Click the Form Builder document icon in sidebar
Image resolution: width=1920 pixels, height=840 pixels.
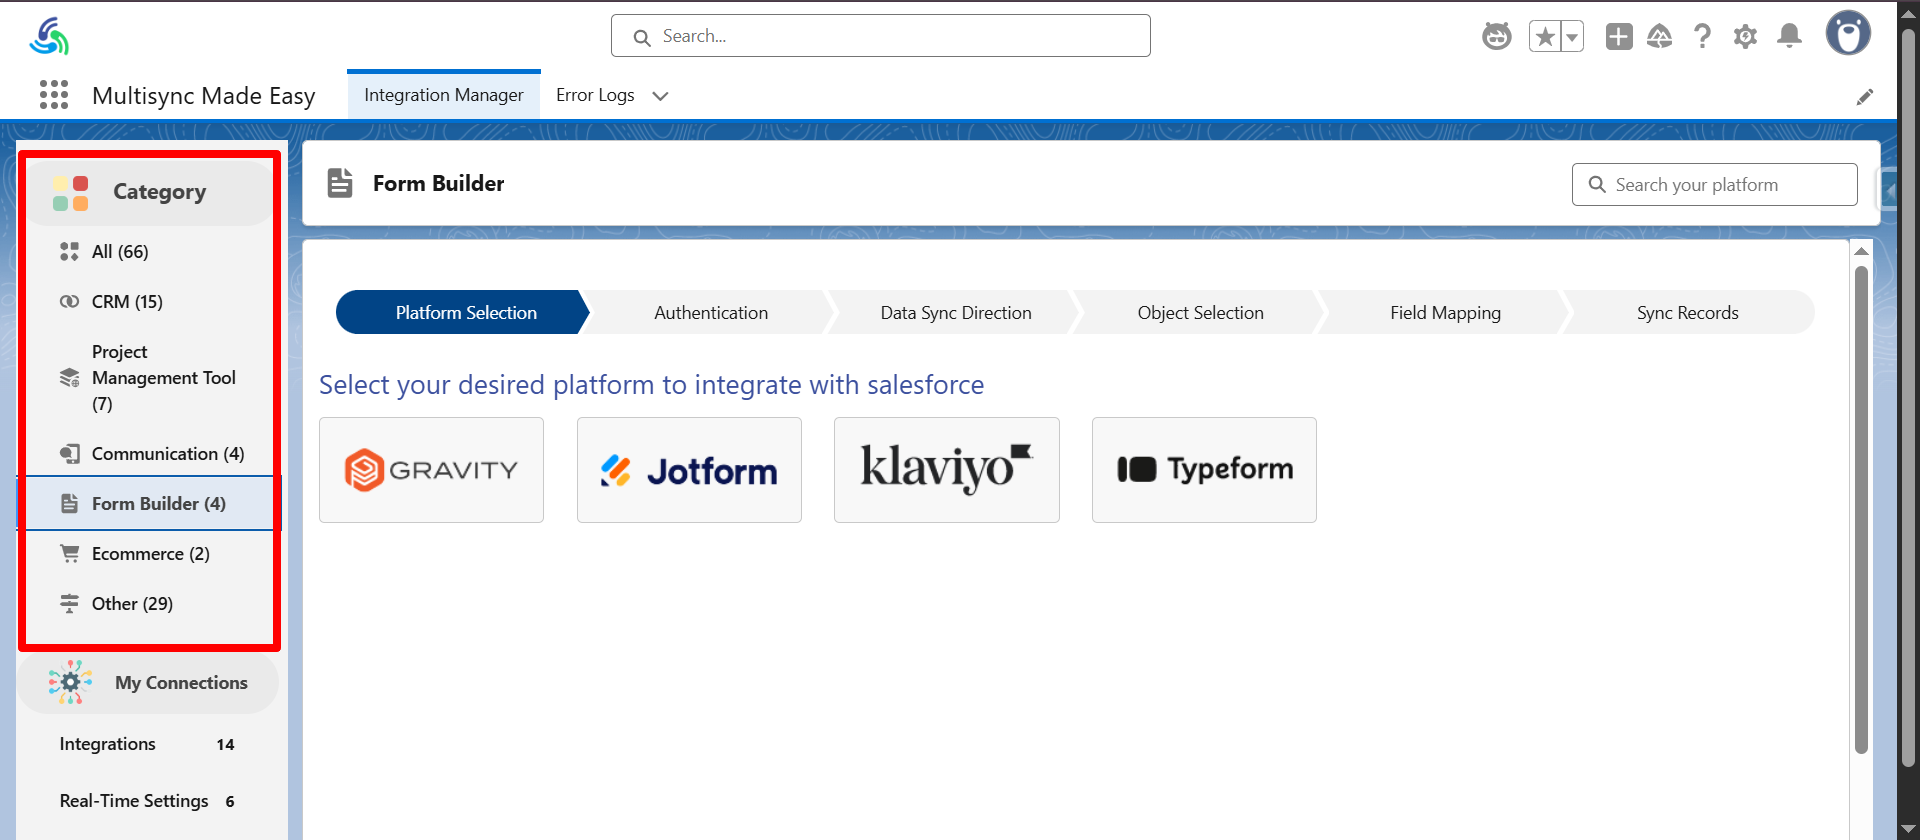tap(69, 504)
